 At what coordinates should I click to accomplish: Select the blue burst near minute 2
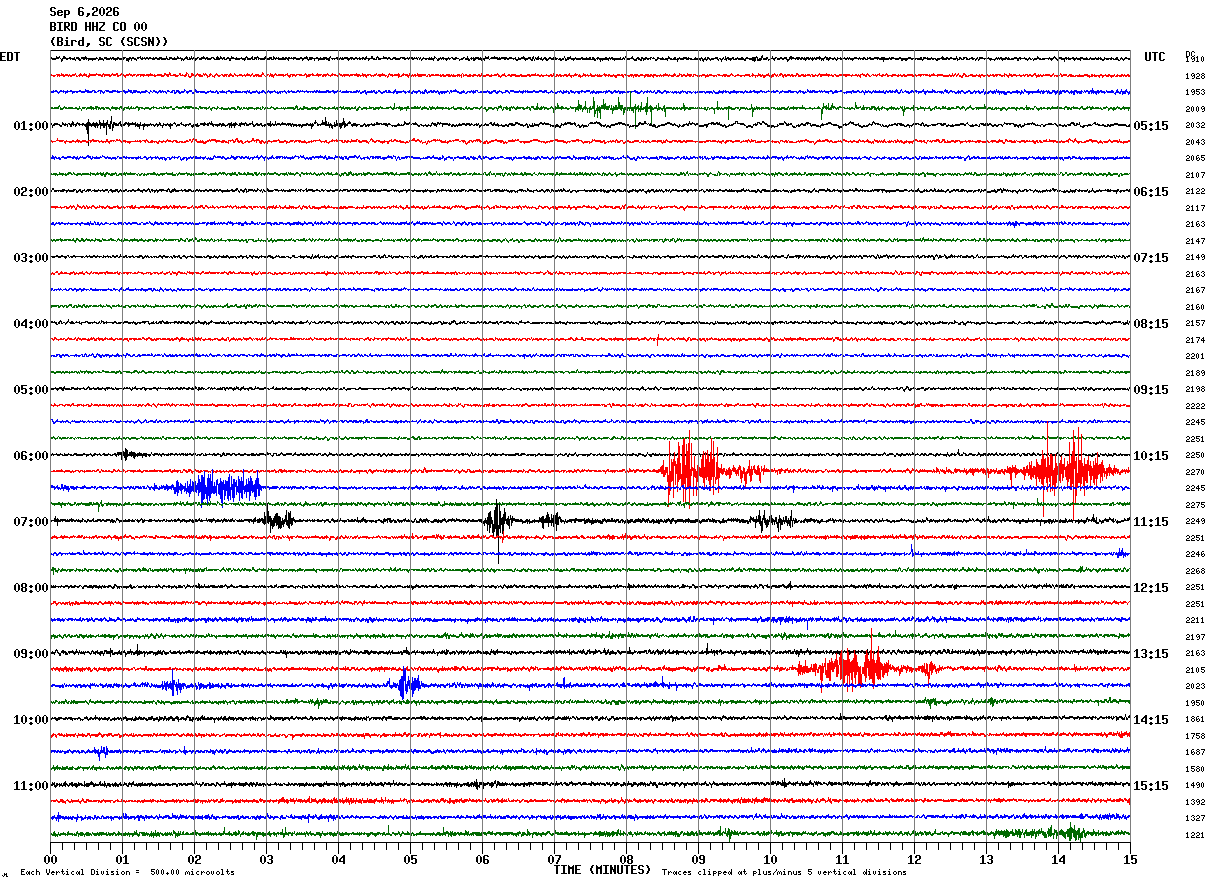click(x=218, y=487)
